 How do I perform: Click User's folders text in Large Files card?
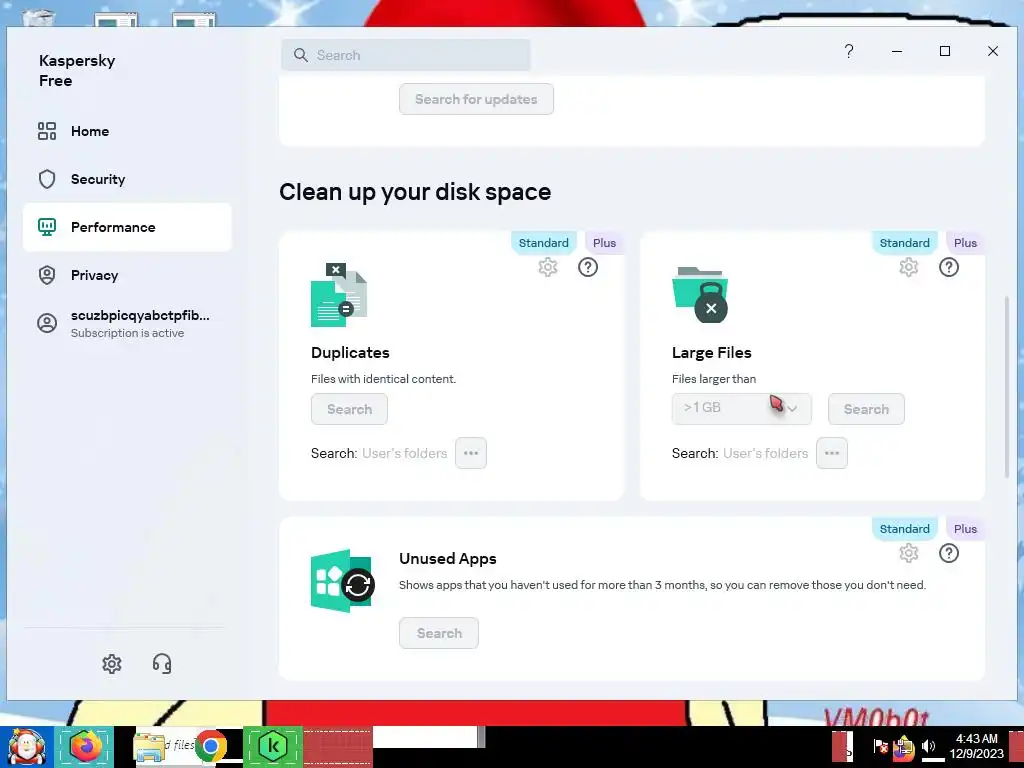tap(765, 453)
